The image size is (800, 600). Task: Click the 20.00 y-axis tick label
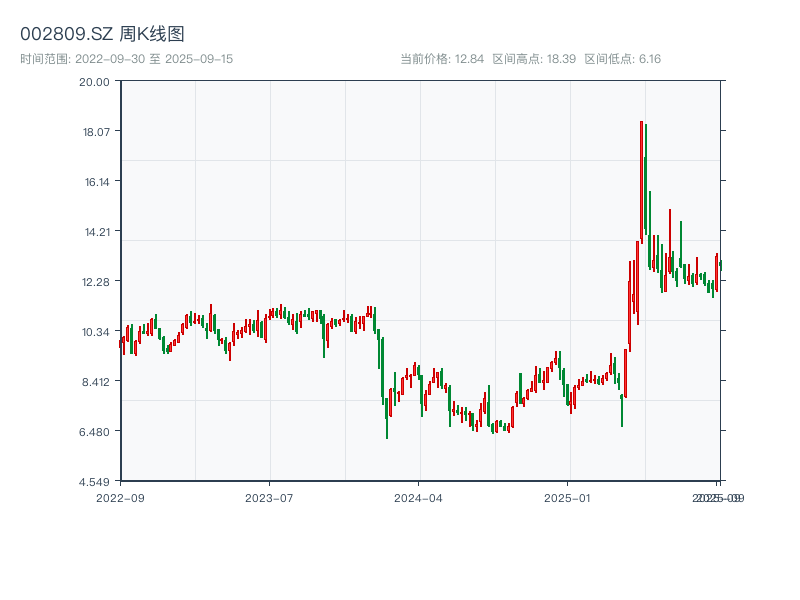[94, 81]
